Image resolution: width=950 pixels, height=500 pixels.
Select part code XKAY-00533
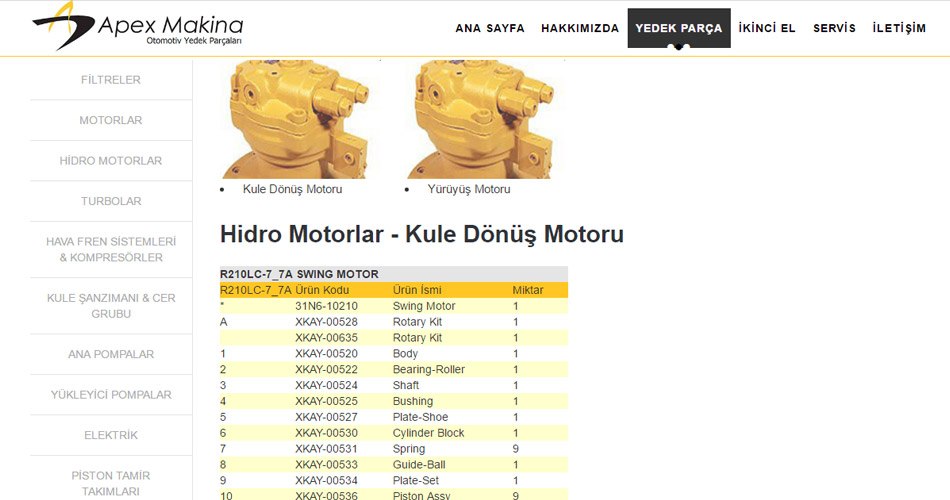click(327, 464)
